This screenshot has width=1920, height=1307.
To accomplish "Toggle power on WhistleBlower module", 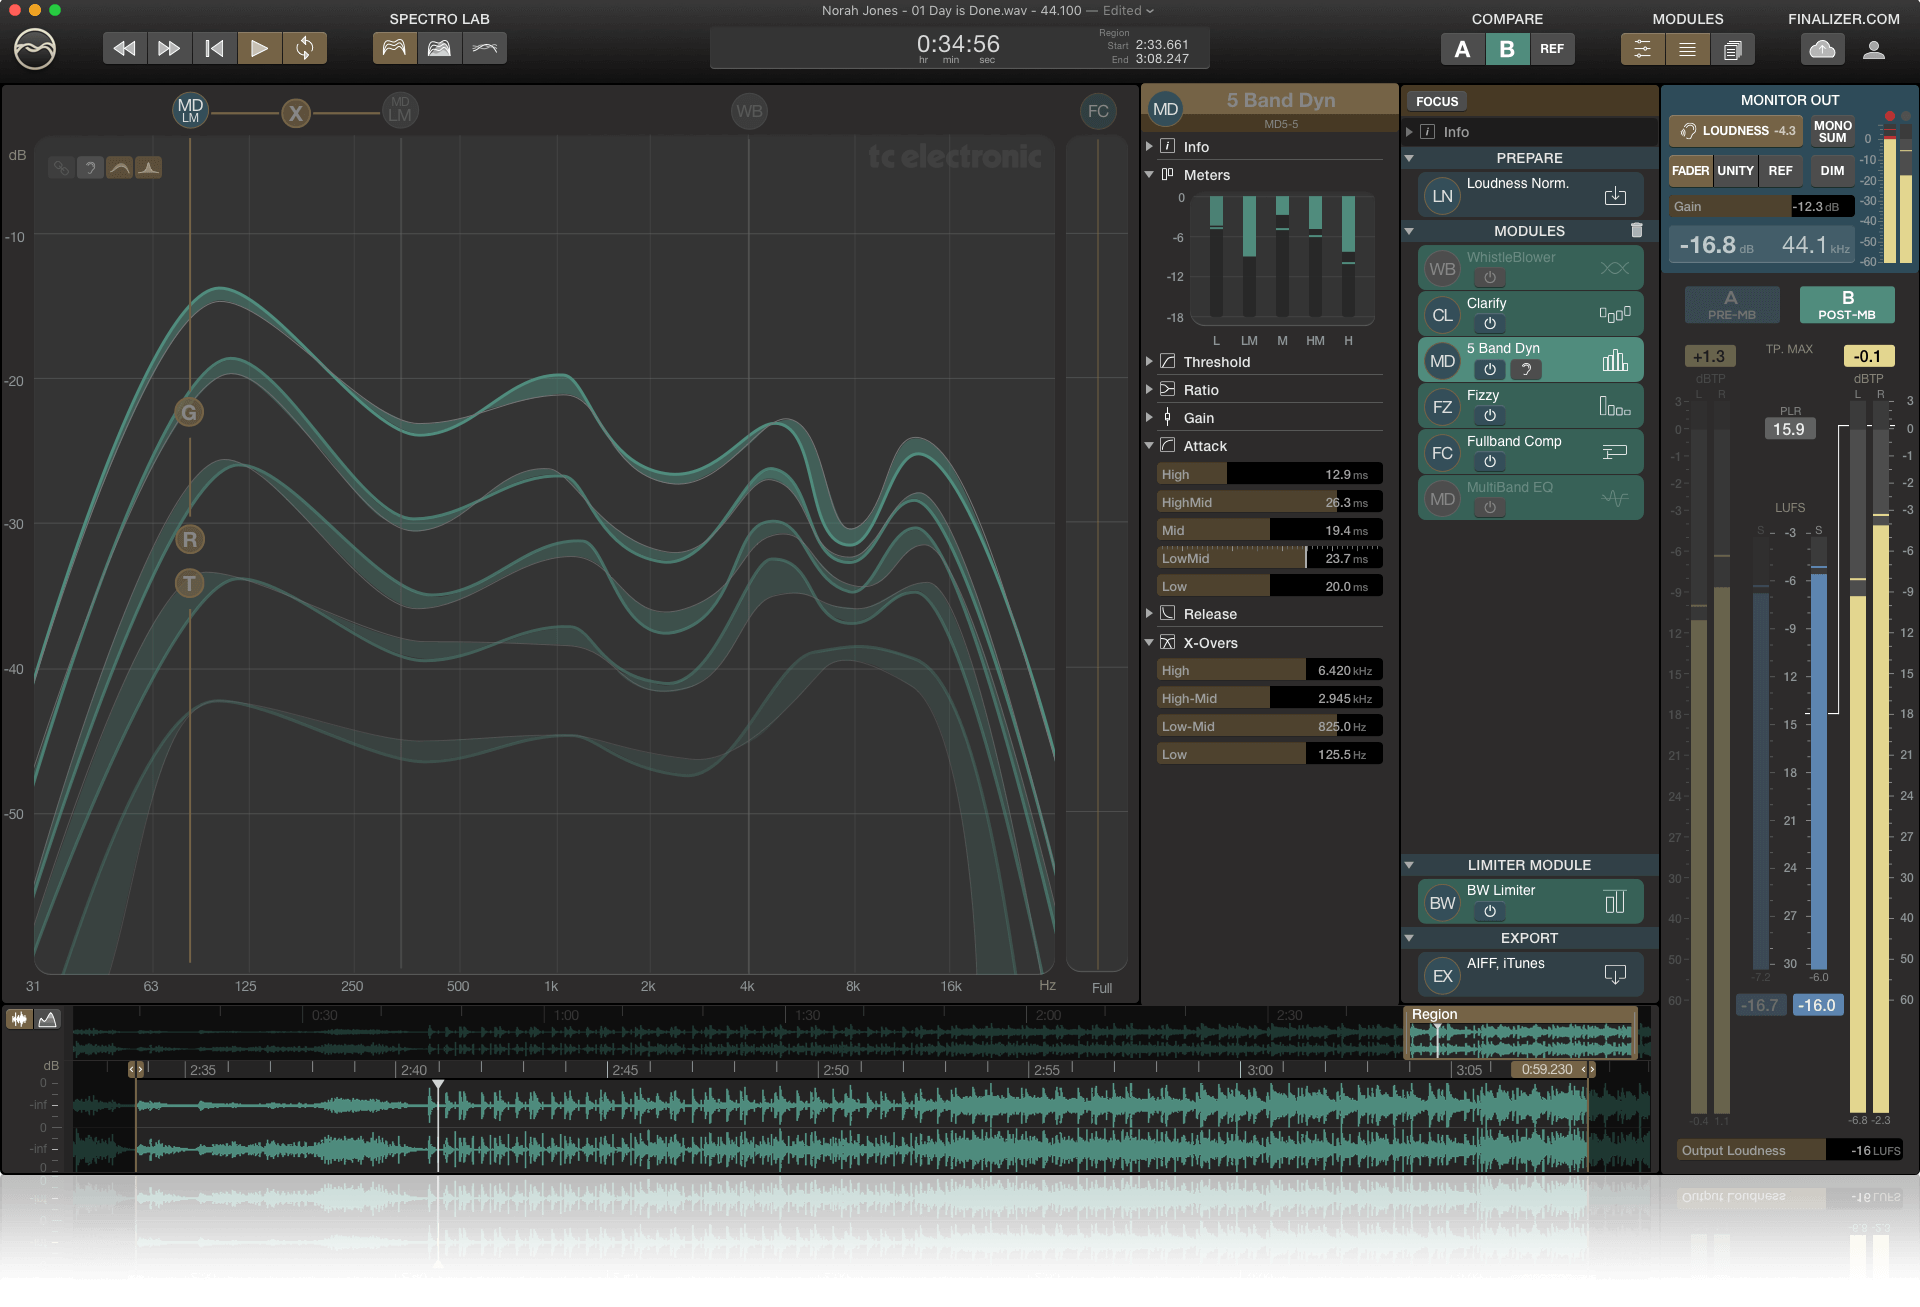I will click(1490, 278).
